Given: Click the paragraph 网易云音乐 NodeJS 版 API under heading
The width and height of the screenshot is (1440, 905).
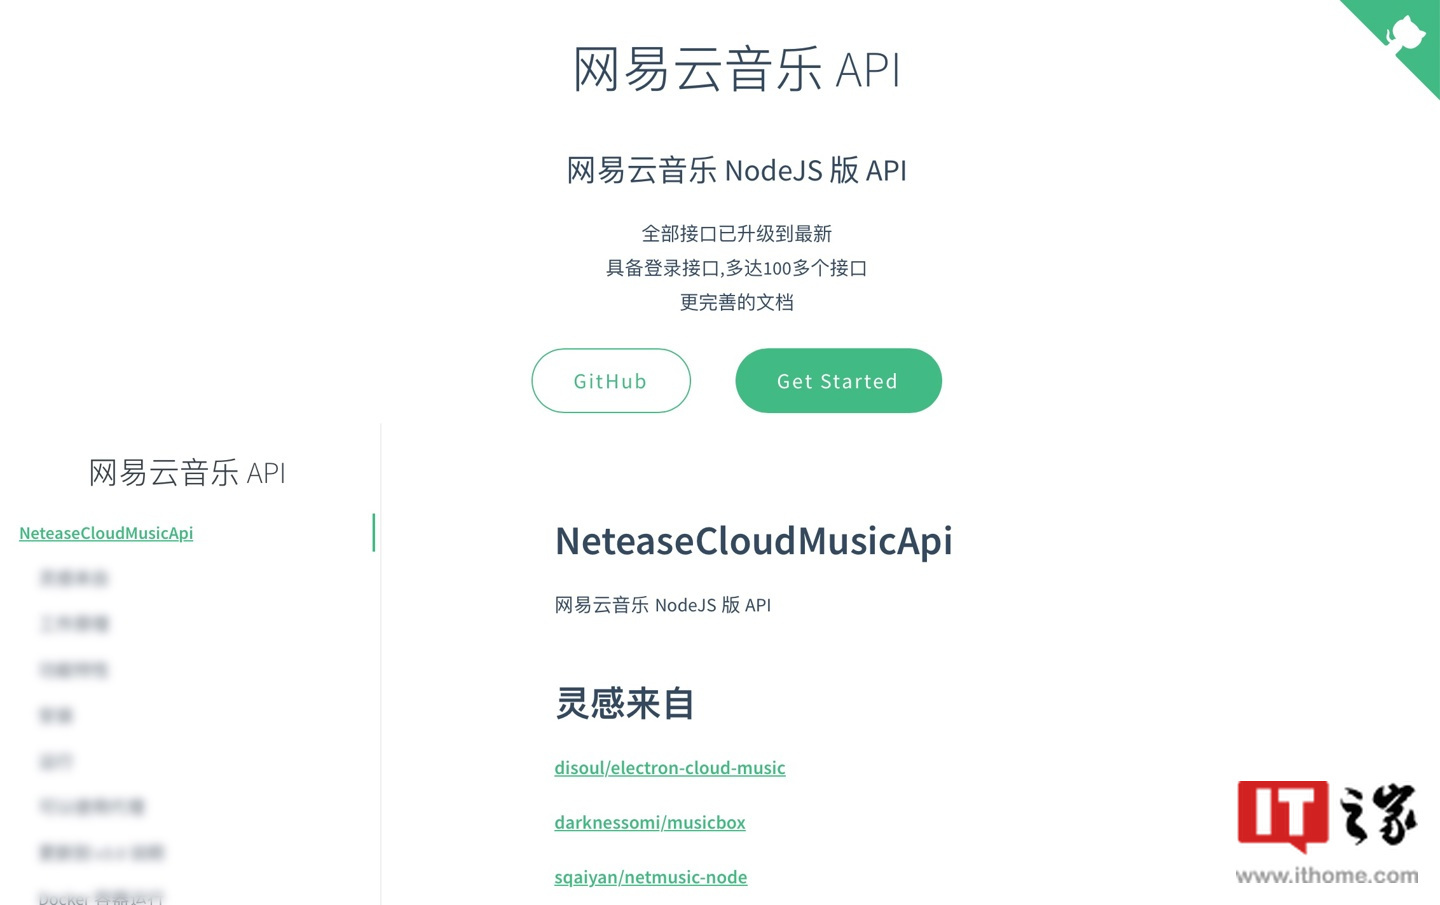Looking at the screenshot, I should [x=663, y=605].
